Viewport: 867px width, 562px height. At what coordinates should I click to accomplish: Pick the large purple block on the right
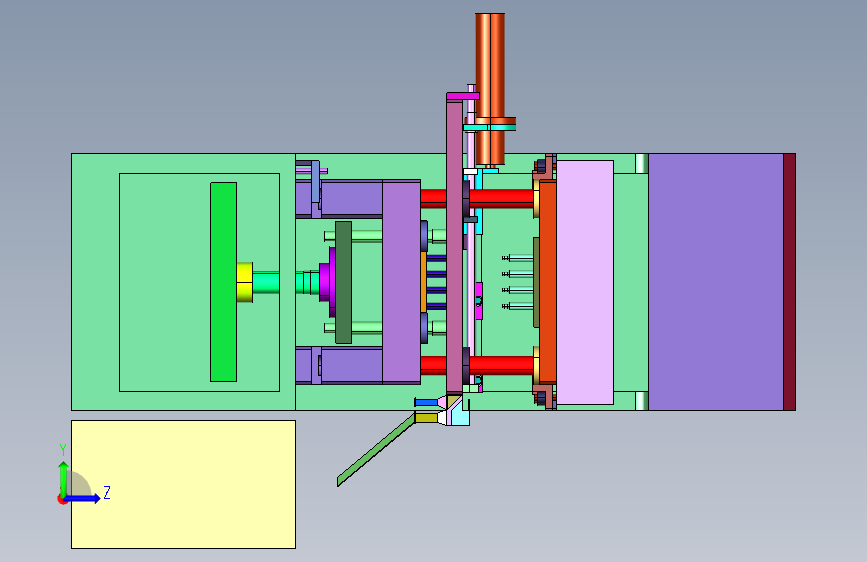[715, 282]
